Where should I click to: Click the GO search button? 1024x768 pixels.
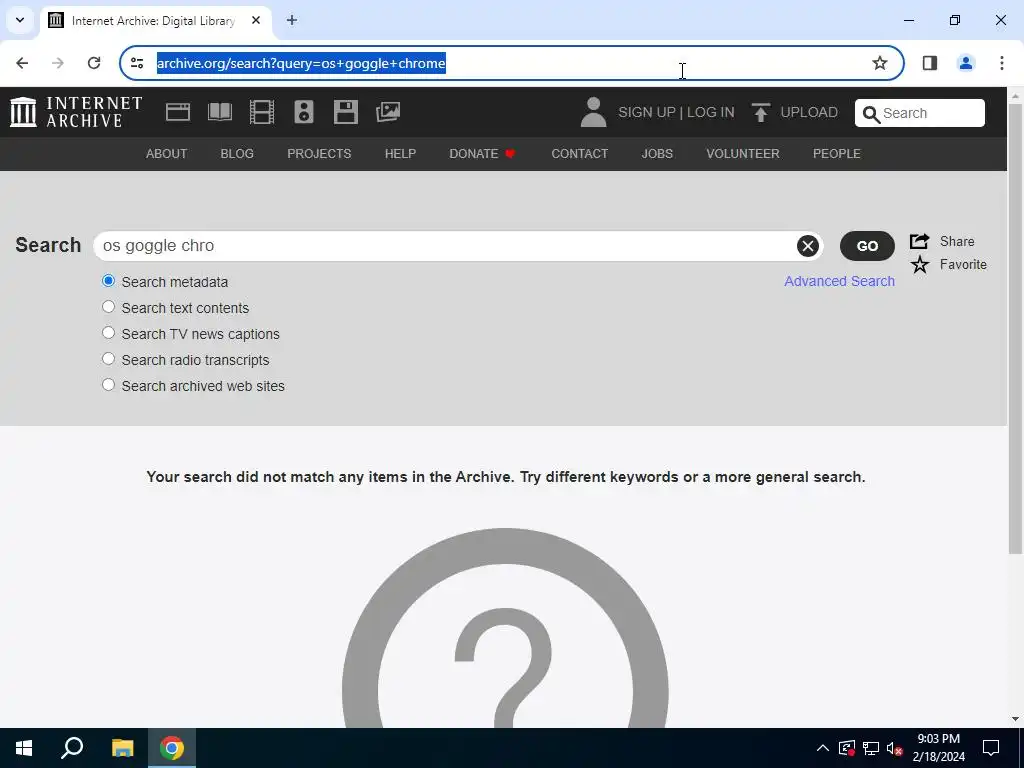[867, 246]
